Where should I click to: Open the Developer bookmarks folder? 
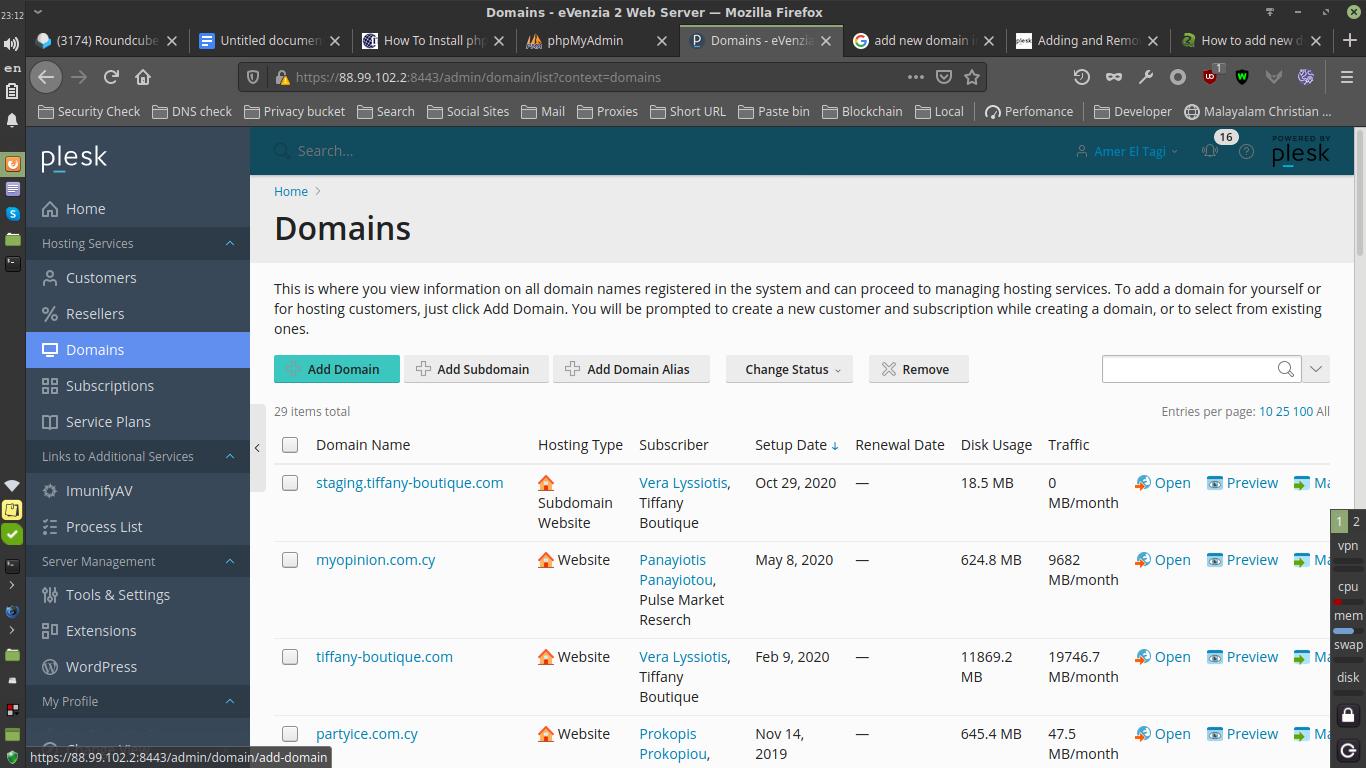[x=1133, y=111]
